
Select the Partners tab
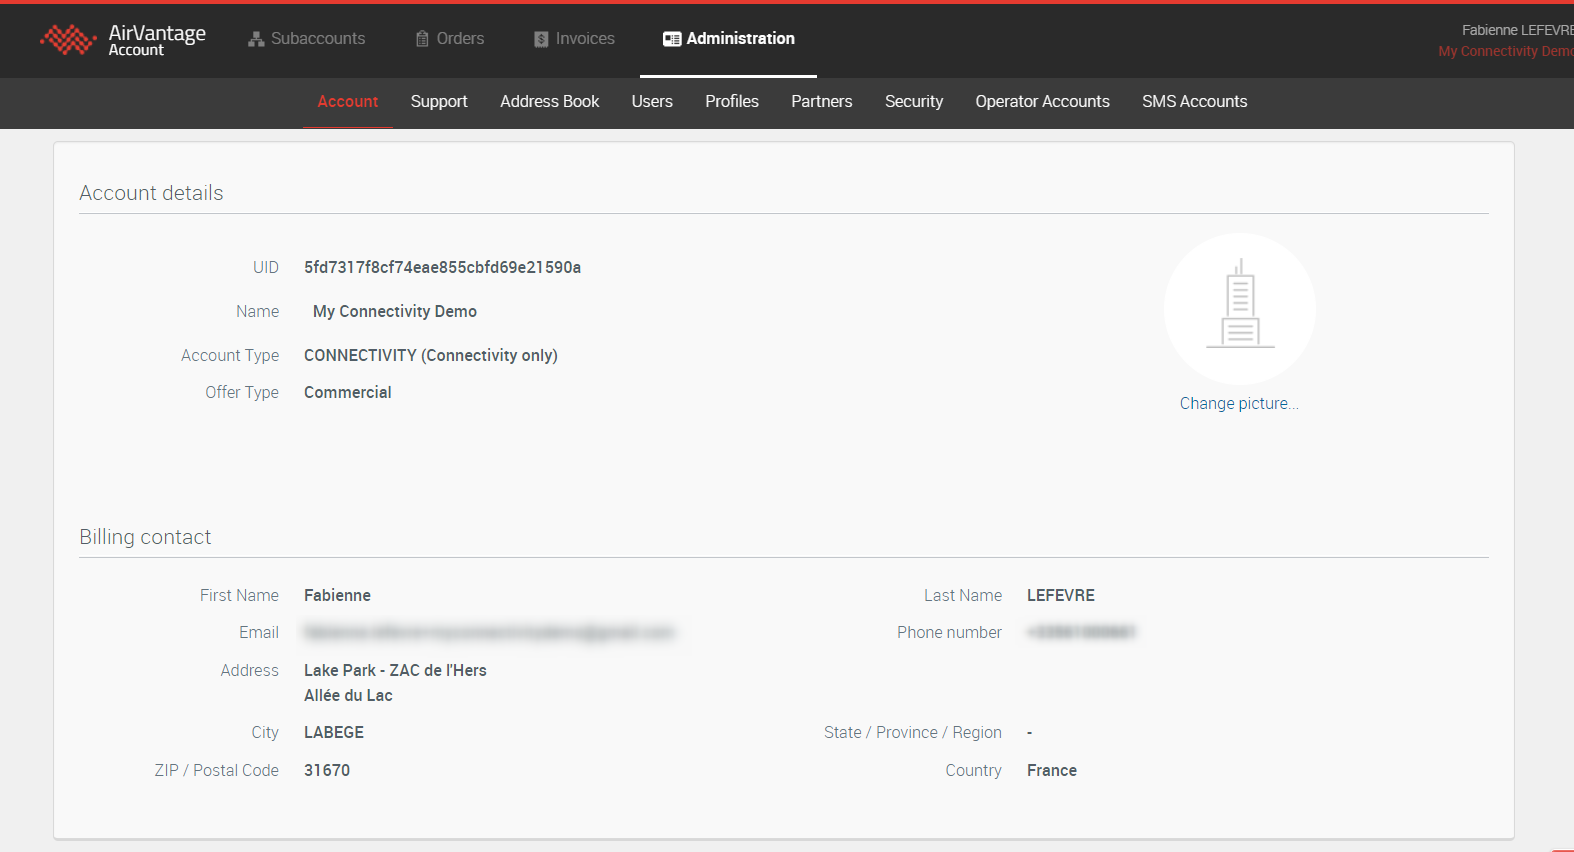[821, 102]
